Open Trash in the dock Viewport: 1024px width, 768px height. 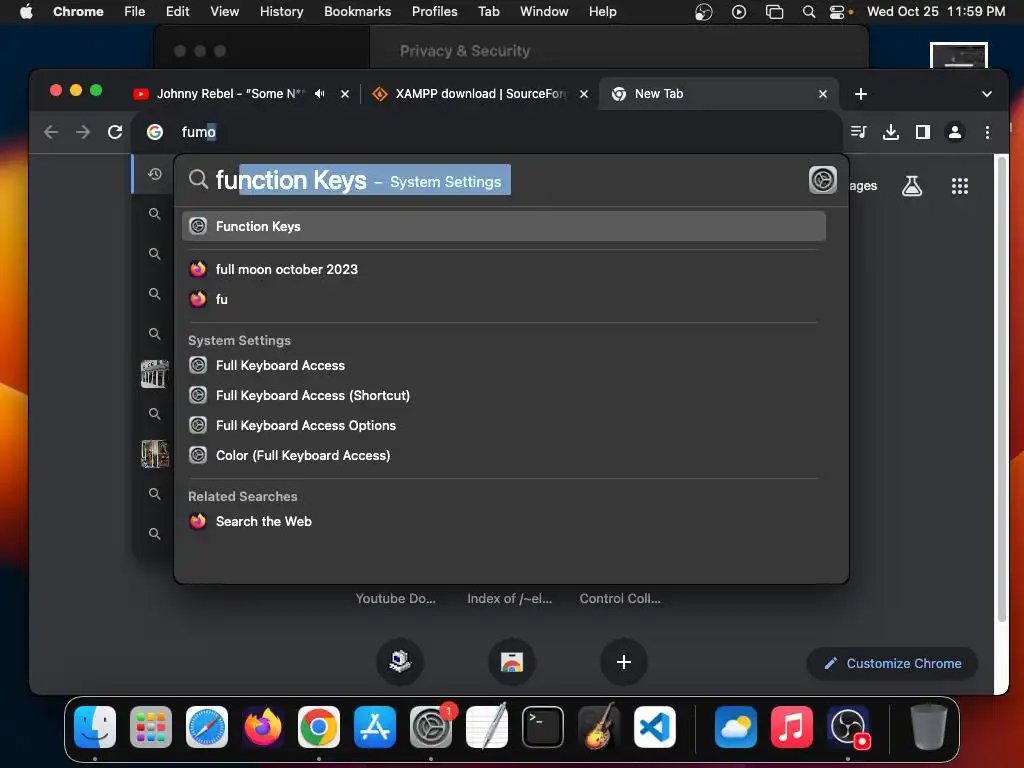coord(929,727)
